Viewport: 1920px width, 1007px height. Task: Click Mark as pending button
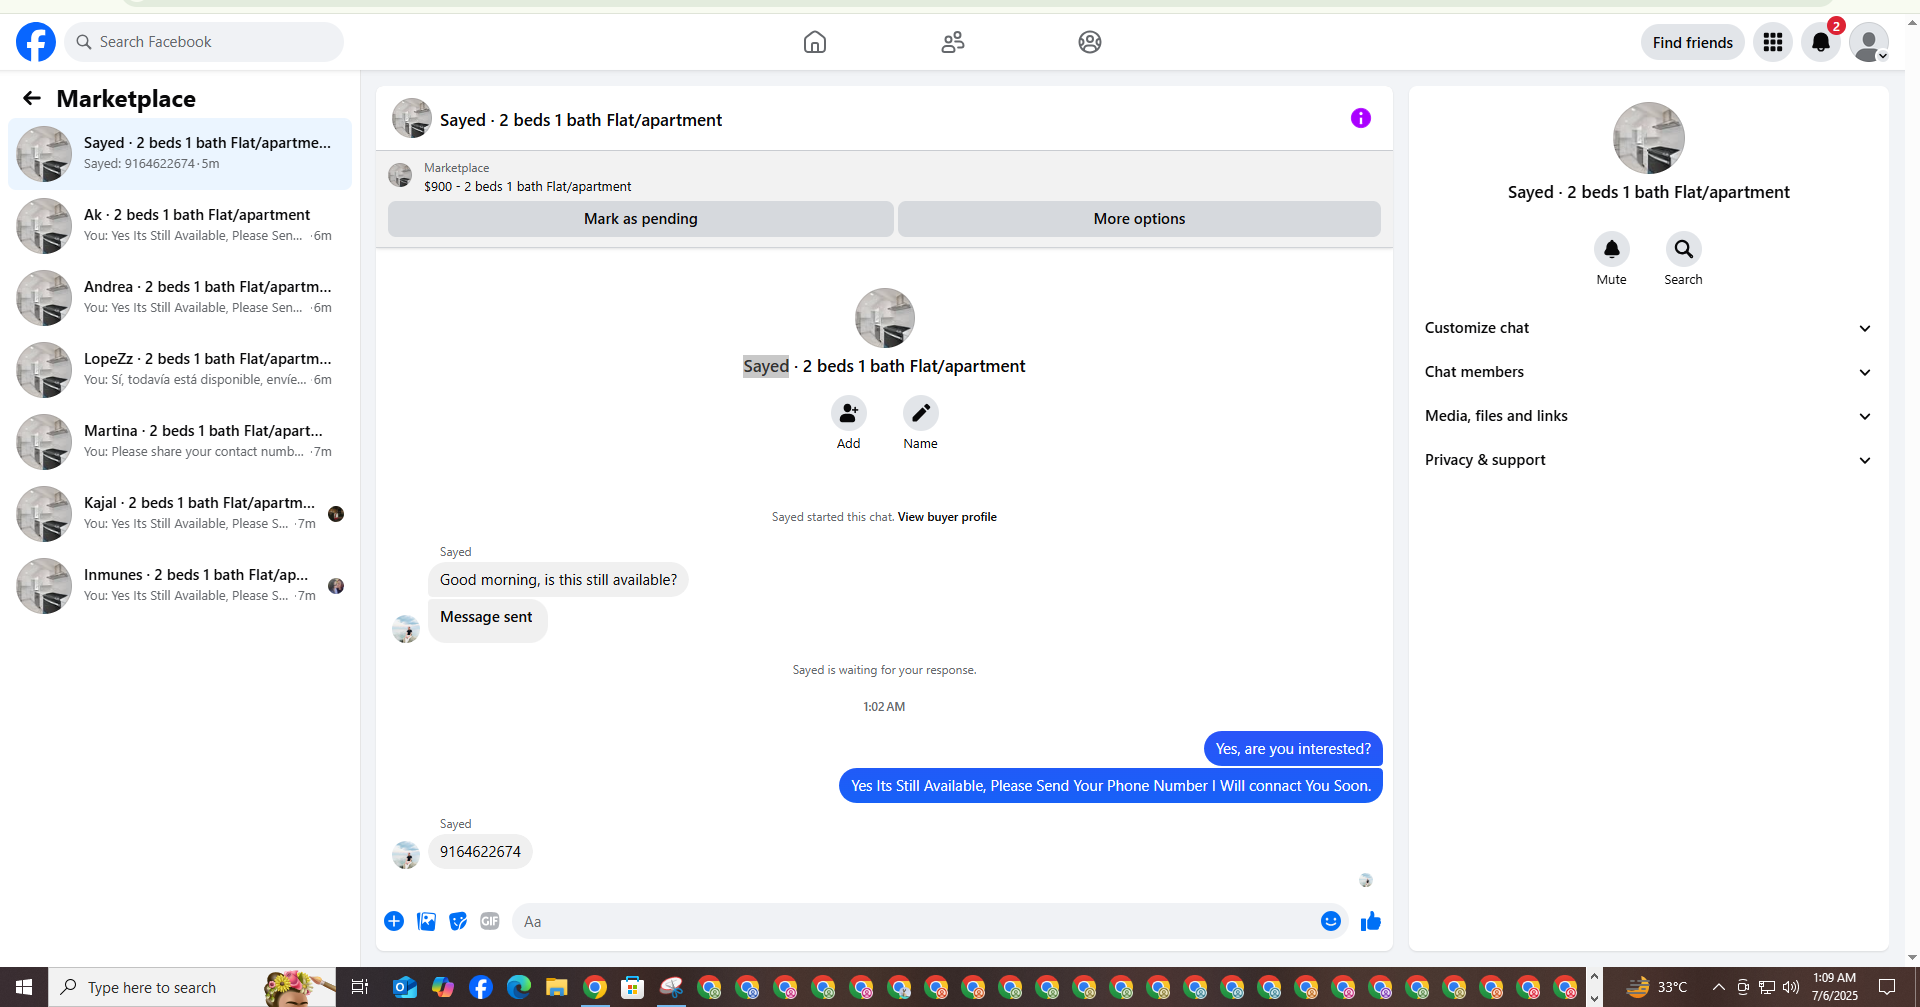(x=640, y=219)
